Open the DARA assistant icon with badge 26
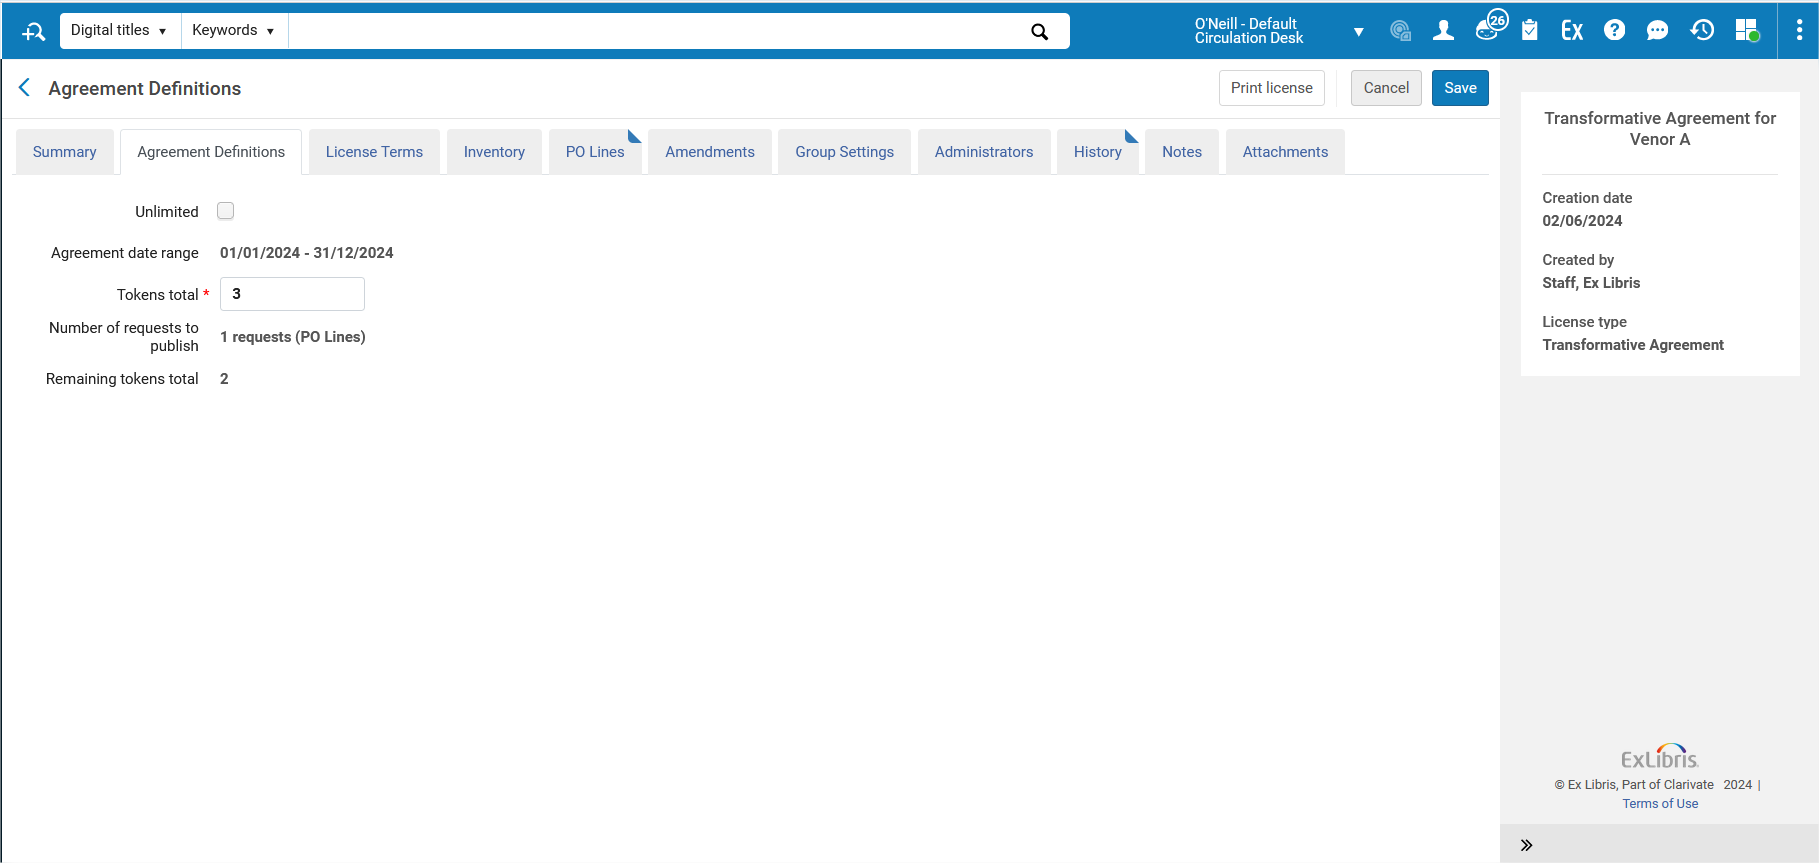This screenshot has height=863, width=1819. 1489,27
